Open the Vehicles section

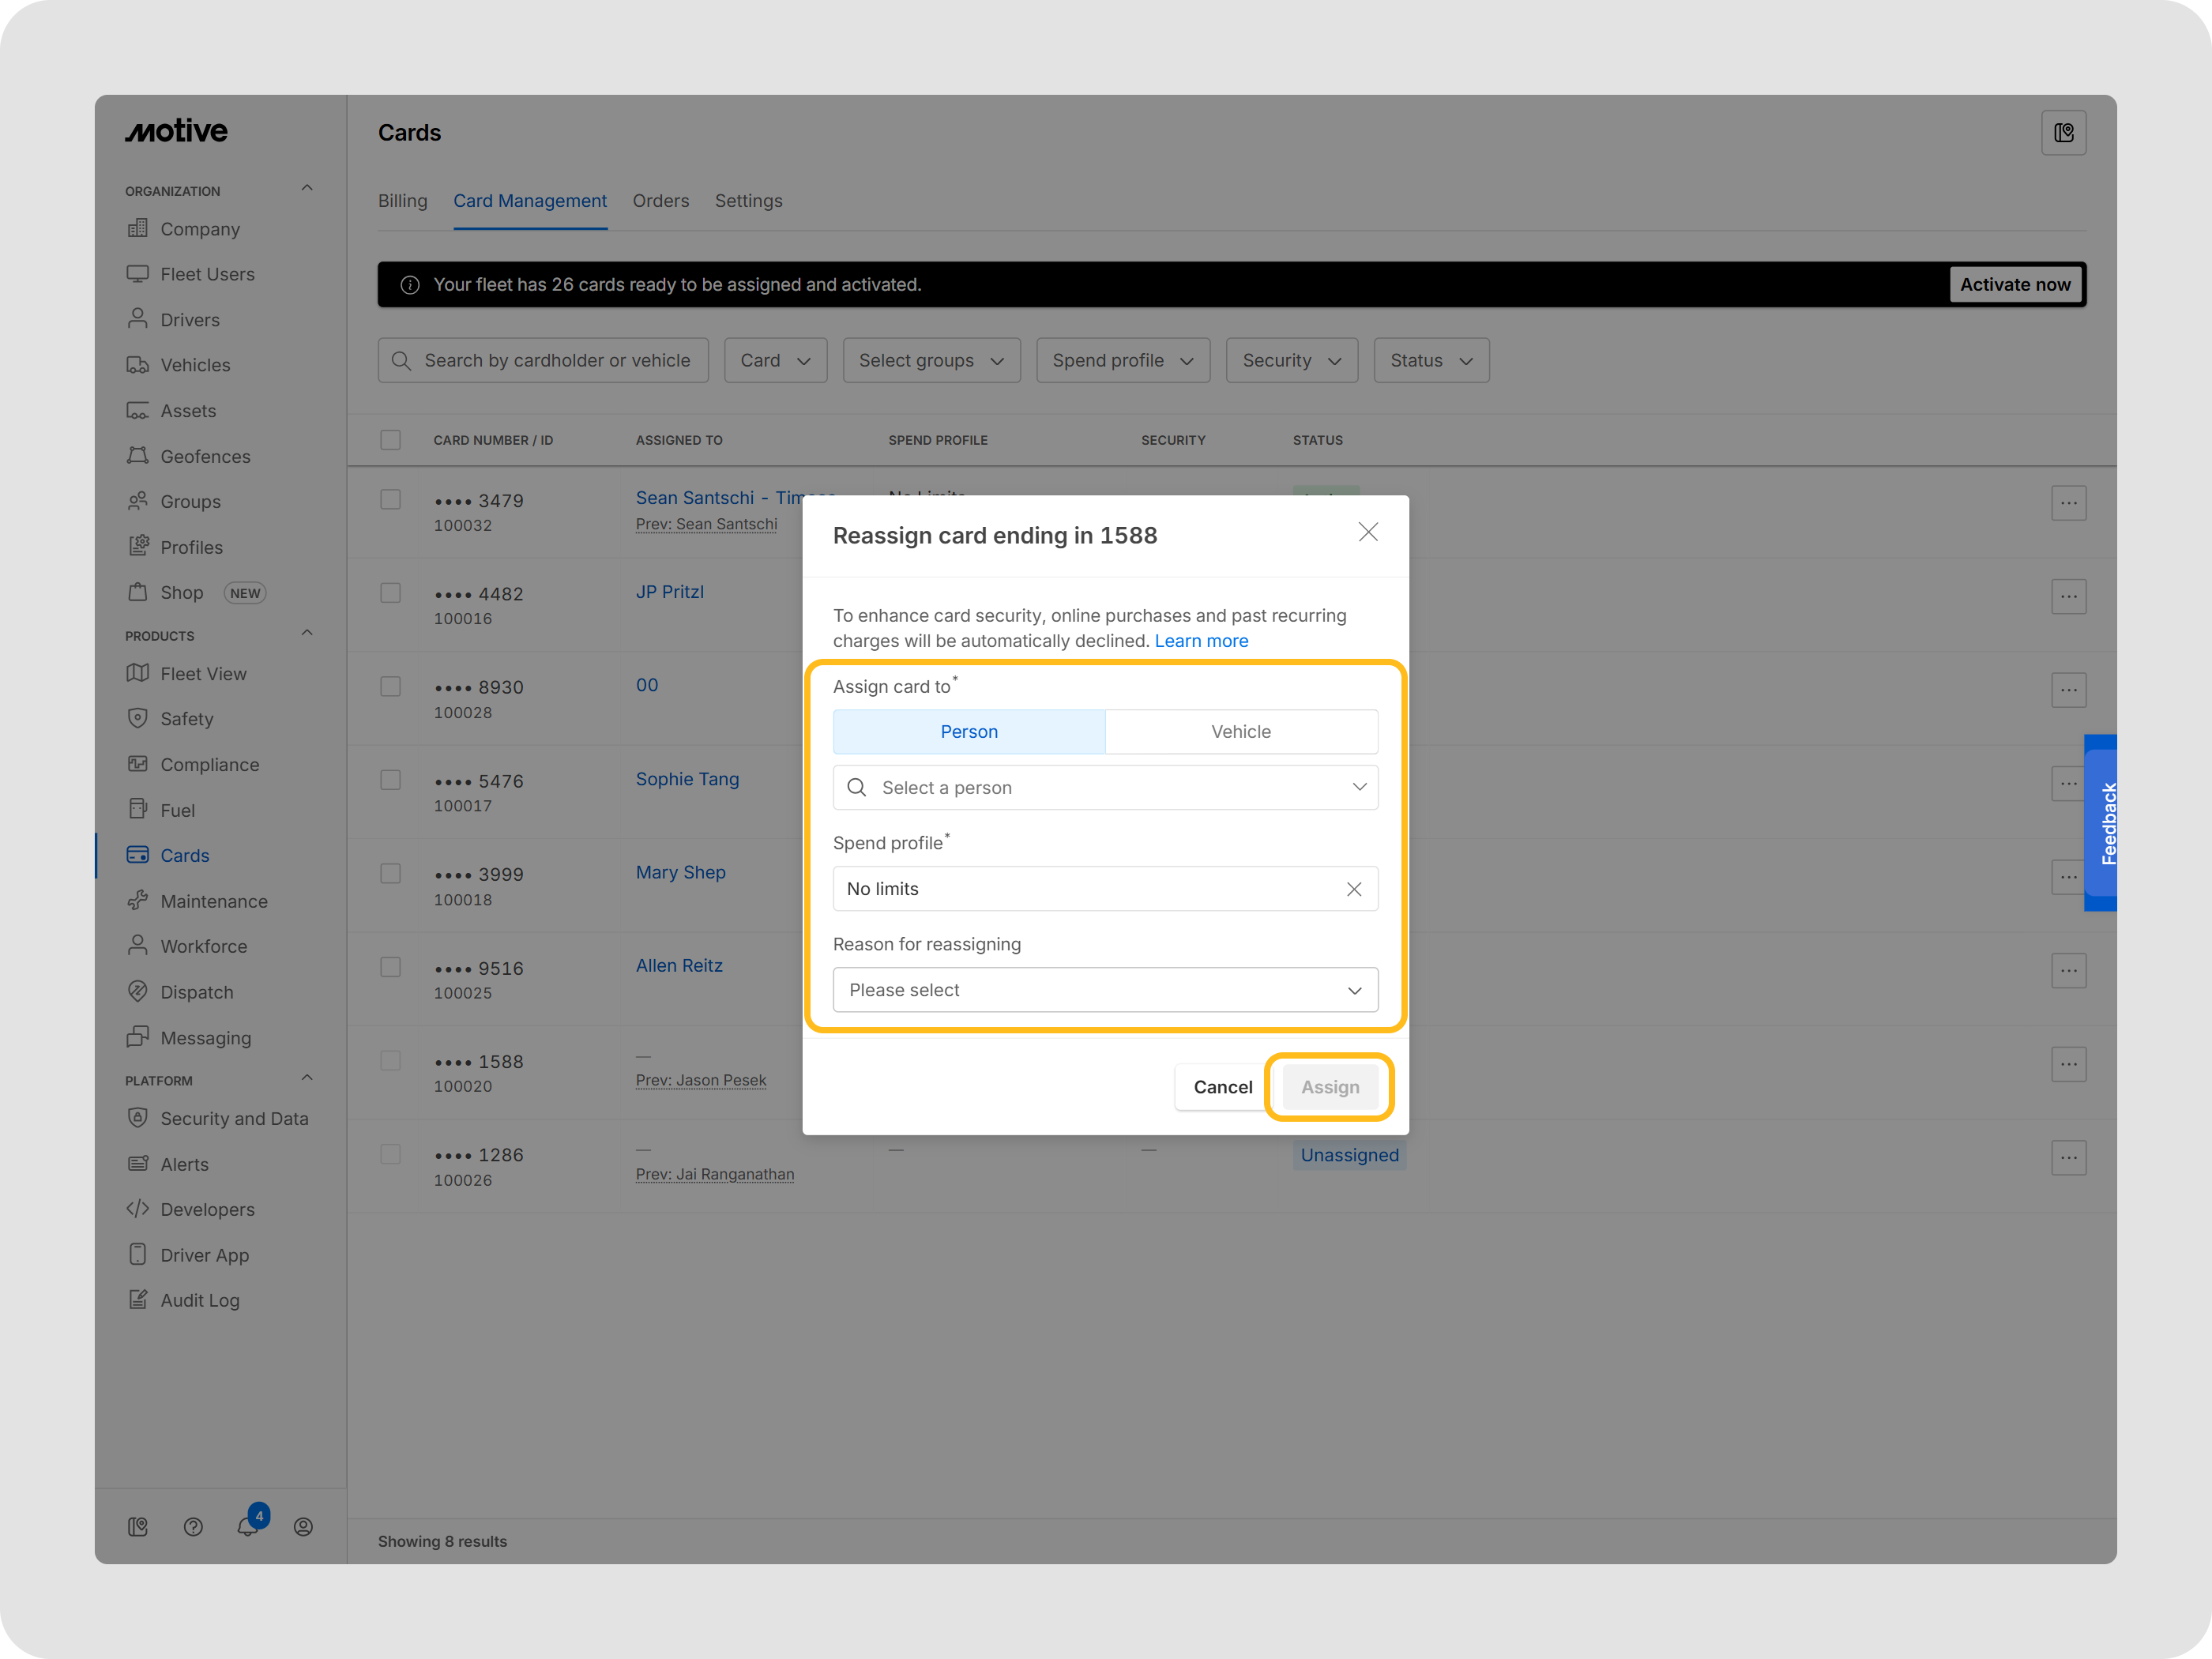(195, 364)
